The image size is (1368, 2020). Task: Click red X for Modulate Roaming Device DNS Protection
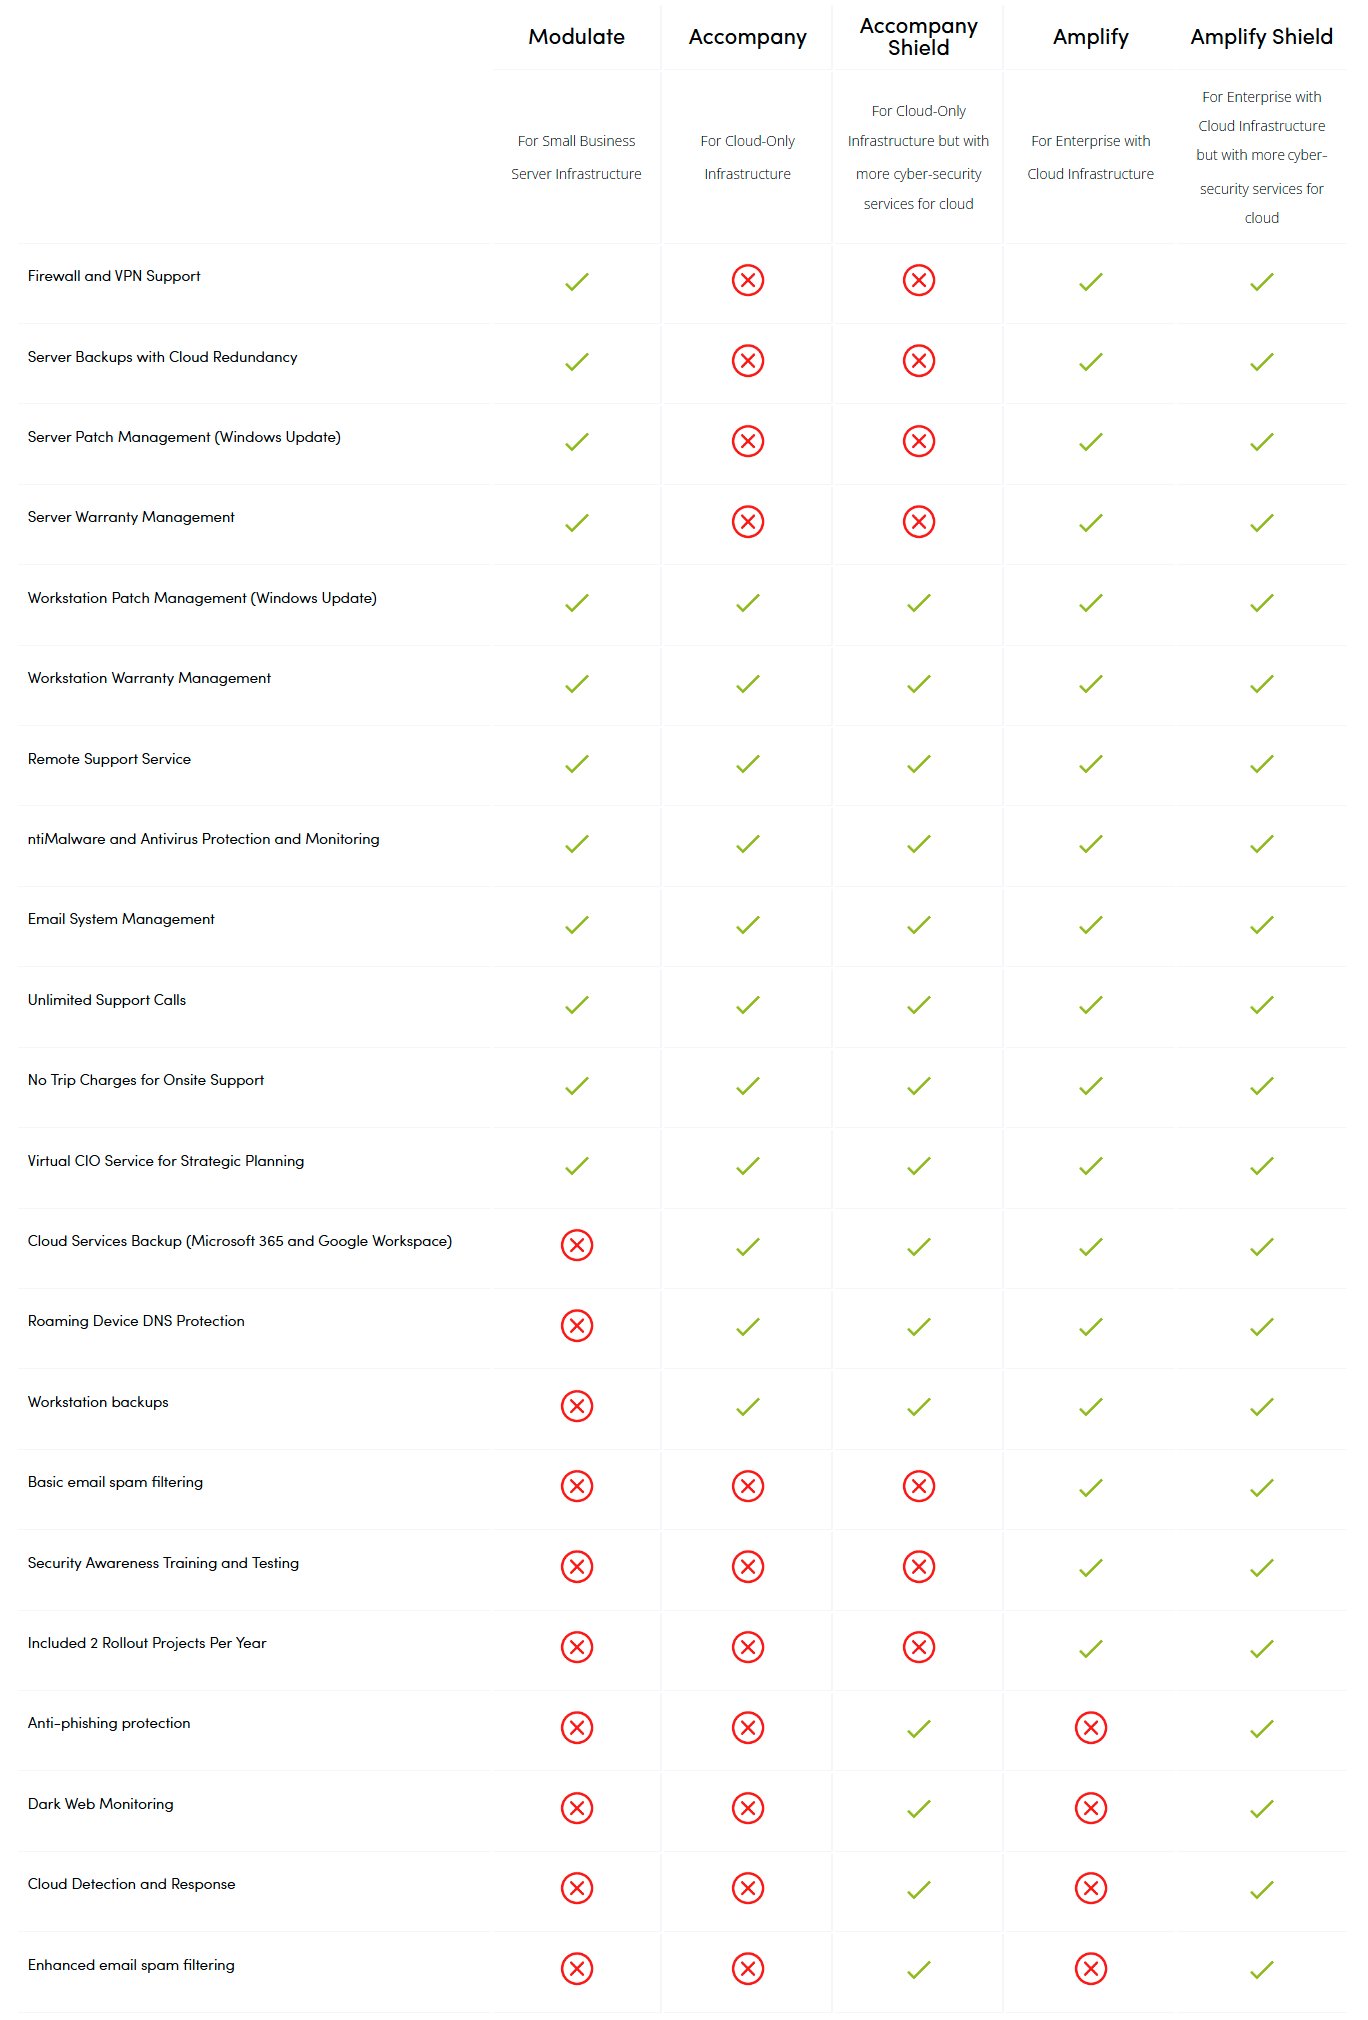(577, 1325)
